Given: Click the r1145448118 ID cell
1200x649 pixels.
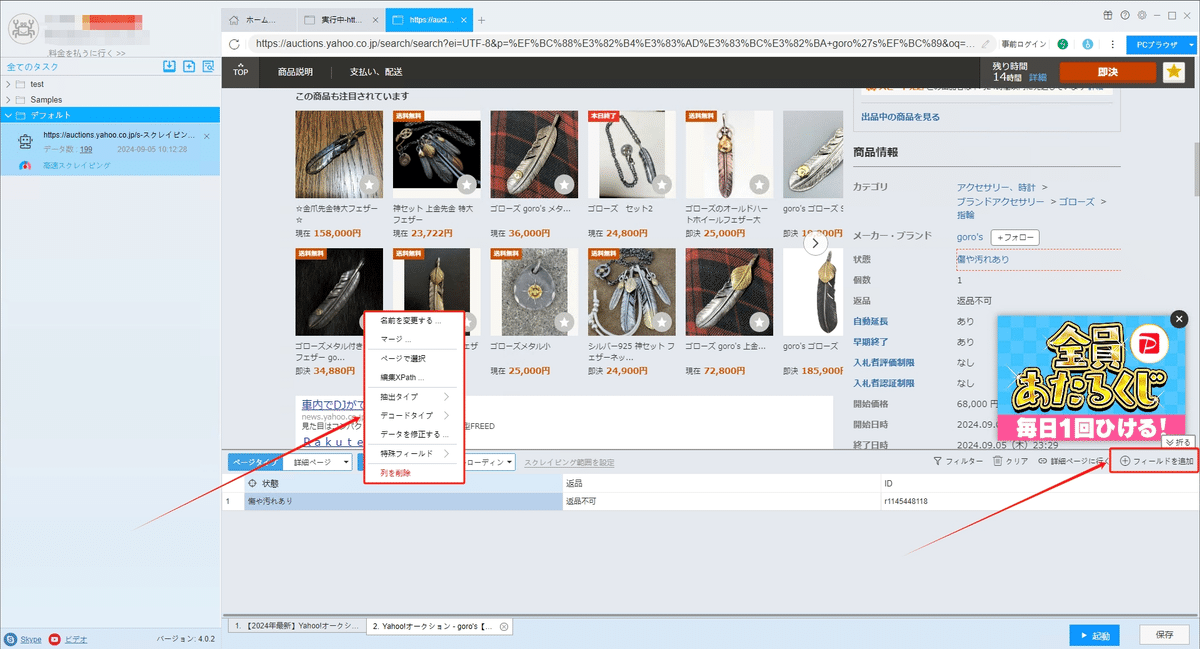Looking at the screenshot, I should click(x=1038, y=501).
